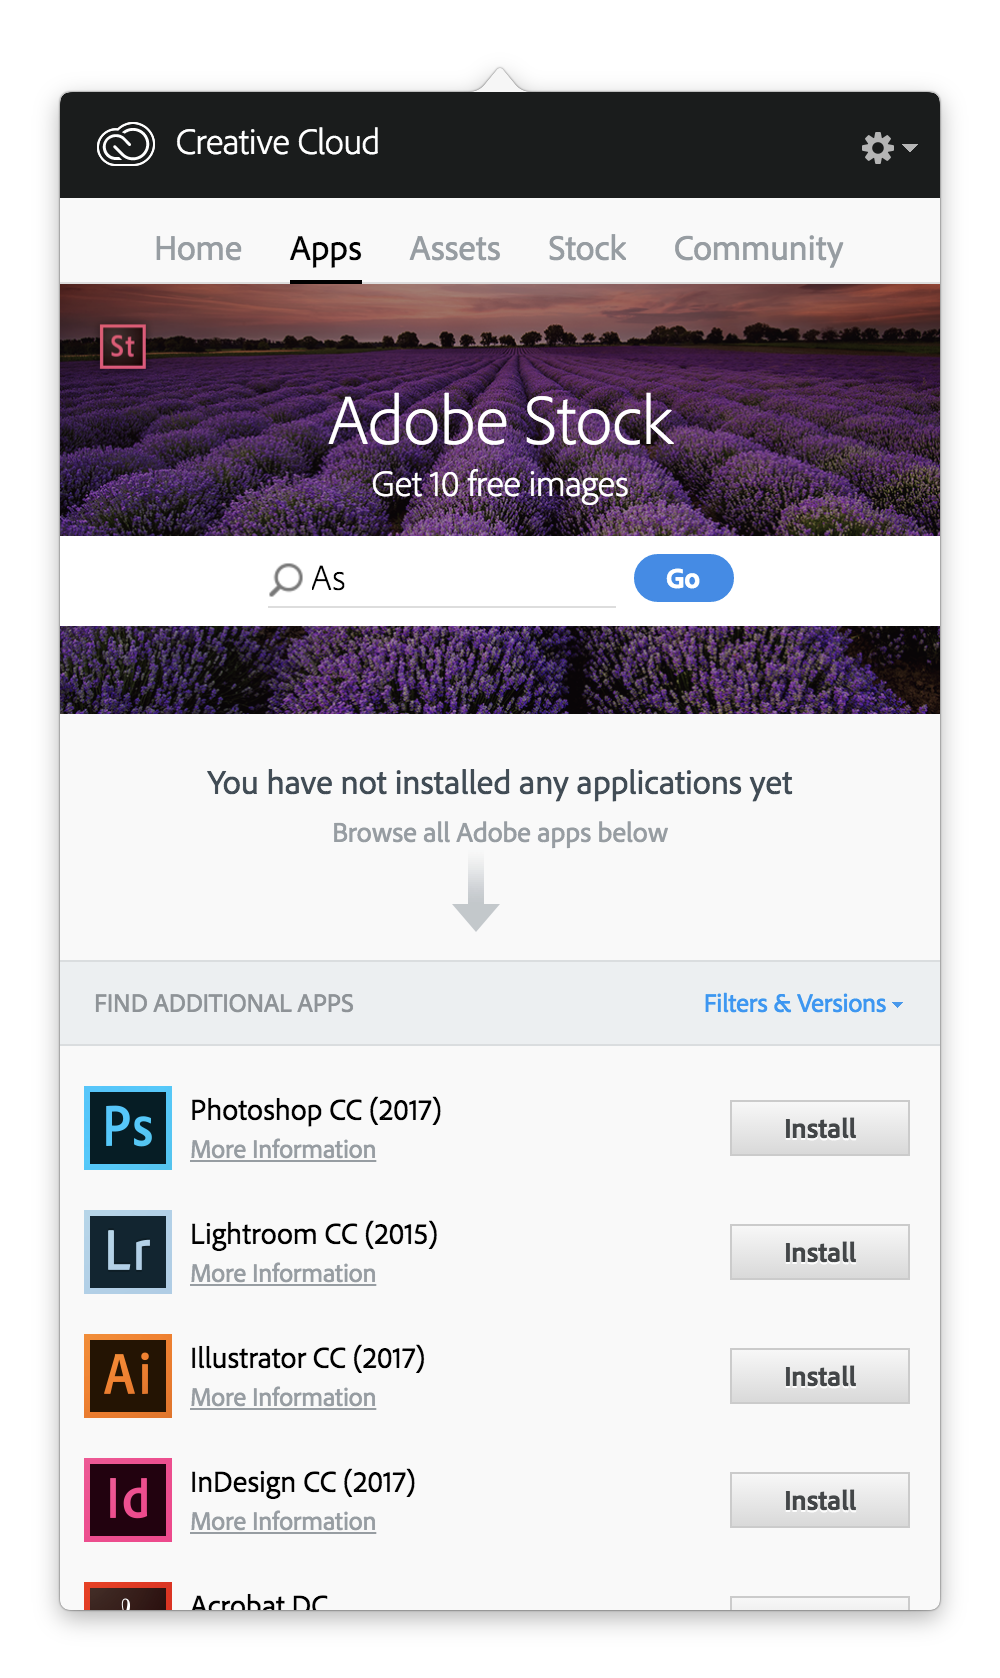Open More Information for InDesign CC
Screen dimensions: 1000x1678
click(283, 1522)
